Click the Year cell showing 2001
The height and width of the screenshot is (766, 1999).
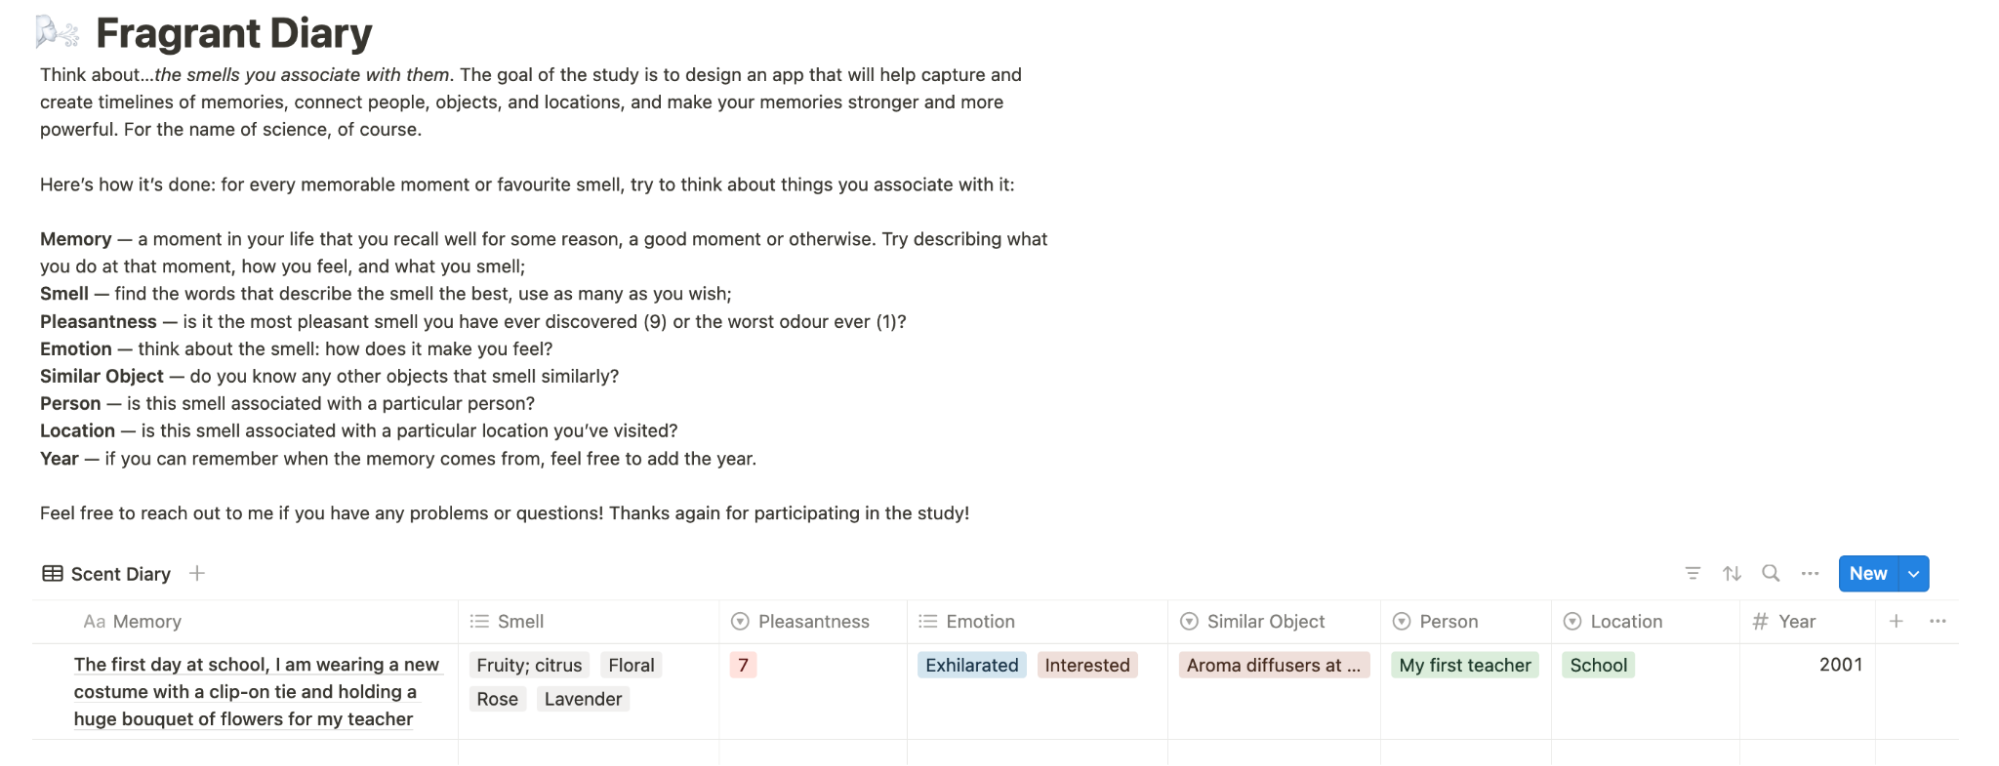(1840, 665)
